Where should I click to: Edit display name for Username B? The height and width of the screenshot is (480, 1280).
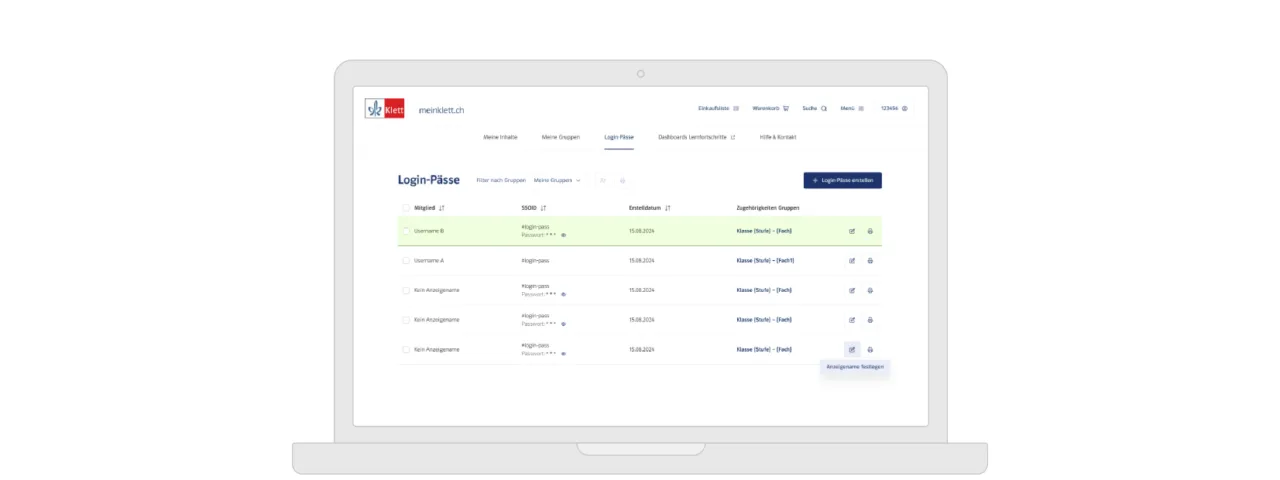(852, 231)
